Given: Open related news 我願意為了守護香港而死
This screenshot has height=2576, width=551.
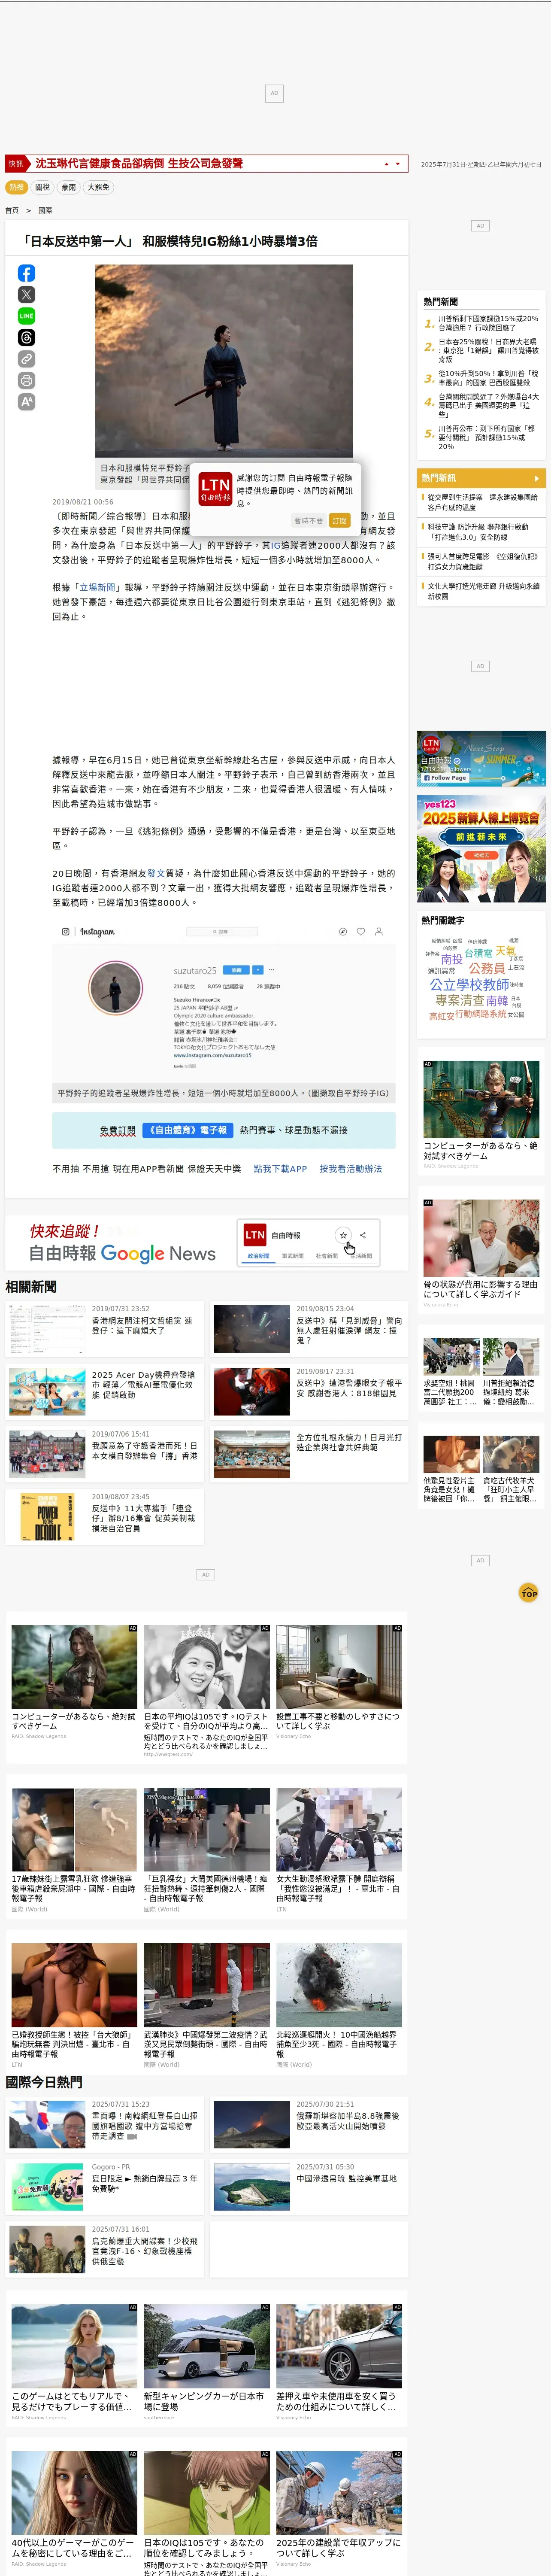Looking at the screenshot, I should pos(145,1451).
